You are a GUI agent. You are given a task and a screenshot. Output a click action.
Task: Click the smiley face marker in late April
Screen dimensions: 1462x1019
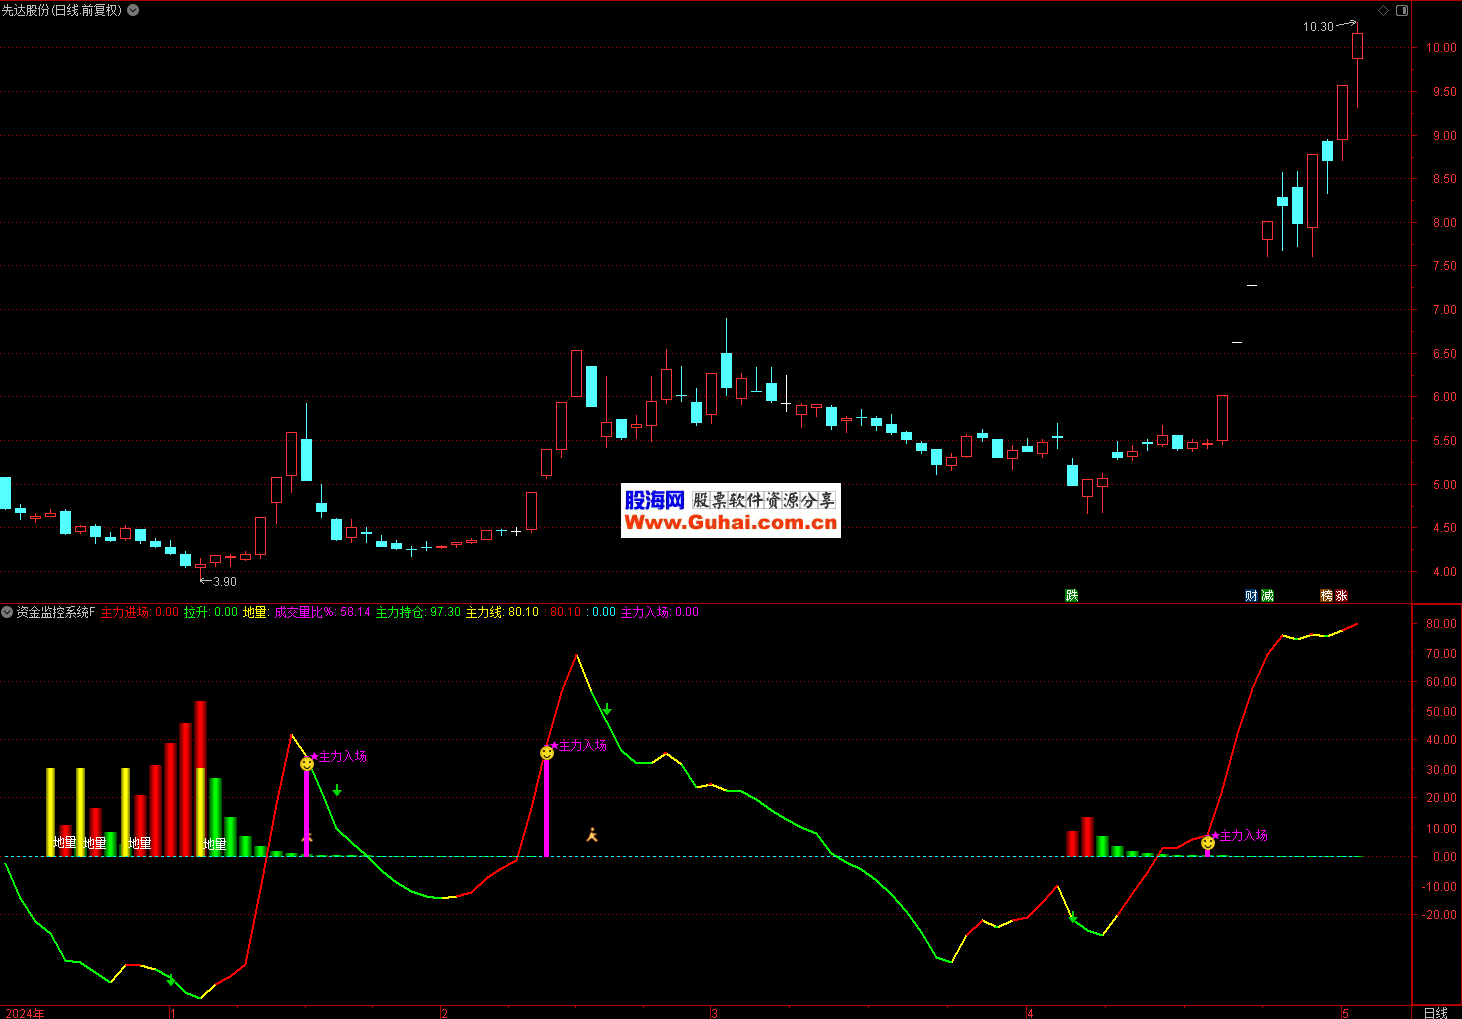(1208, 843)
